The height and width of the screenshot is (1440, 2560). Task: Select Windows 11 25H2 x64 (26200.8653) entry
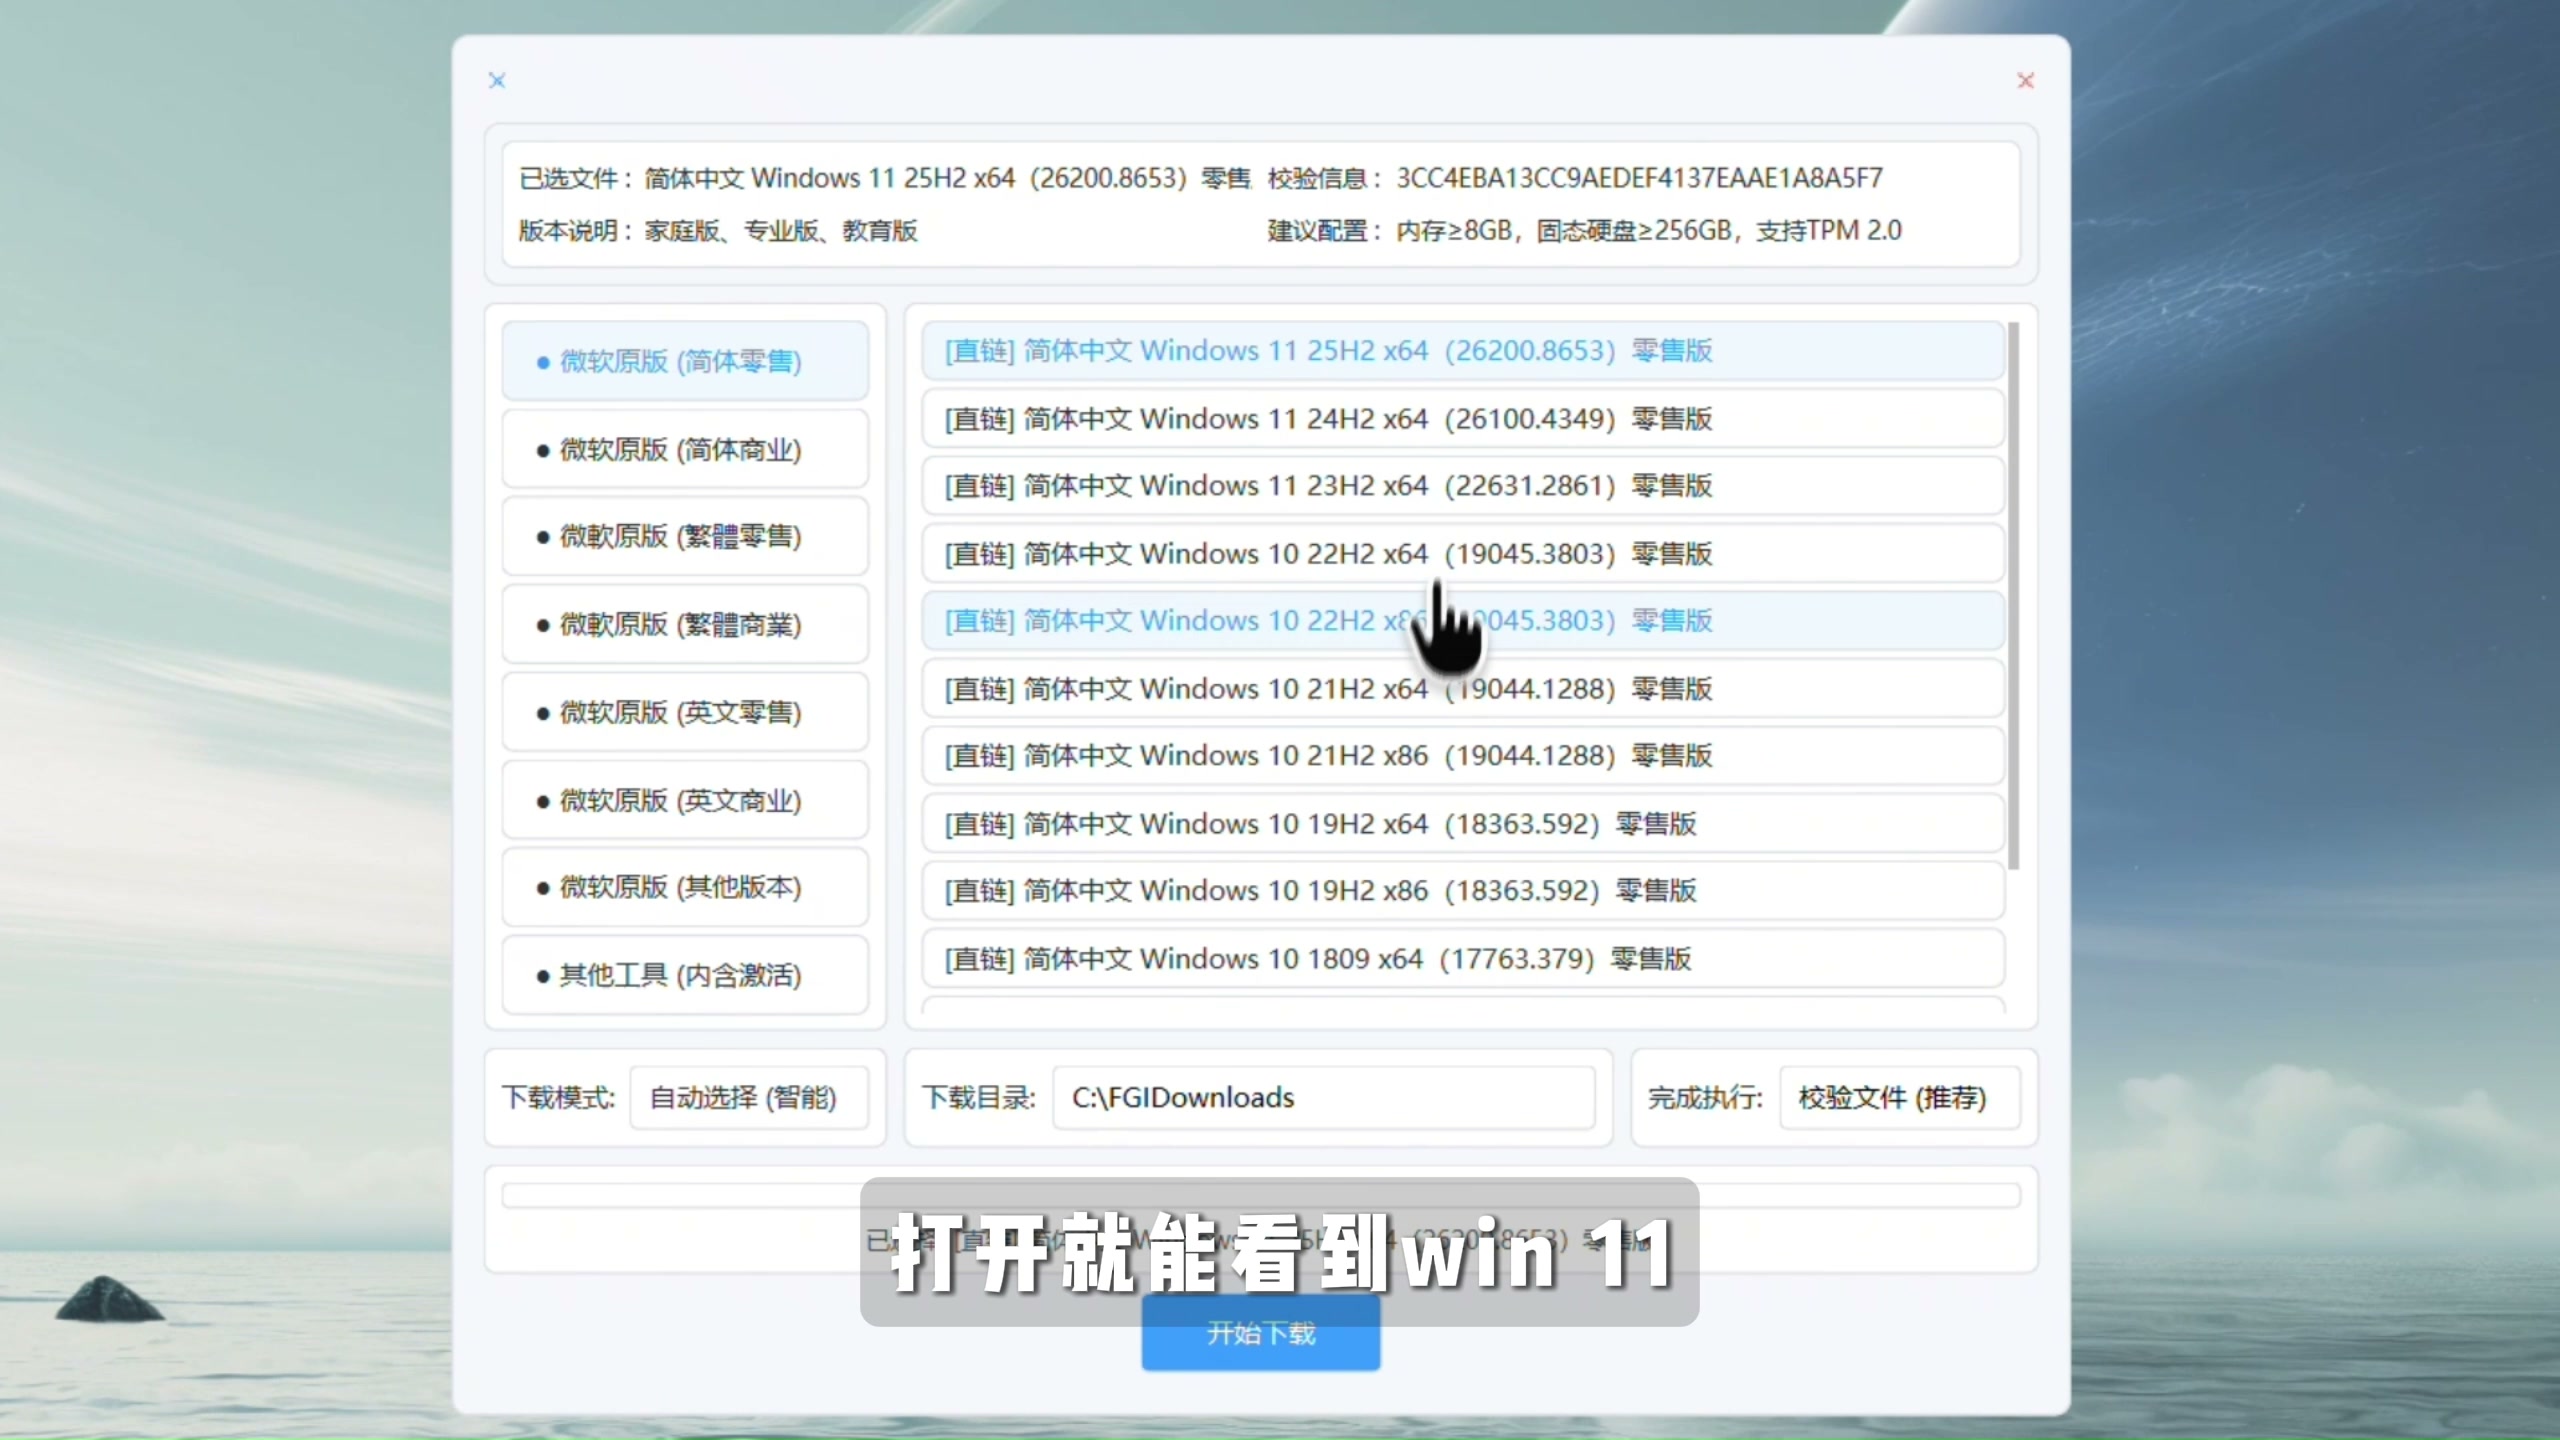point(1463,351)
